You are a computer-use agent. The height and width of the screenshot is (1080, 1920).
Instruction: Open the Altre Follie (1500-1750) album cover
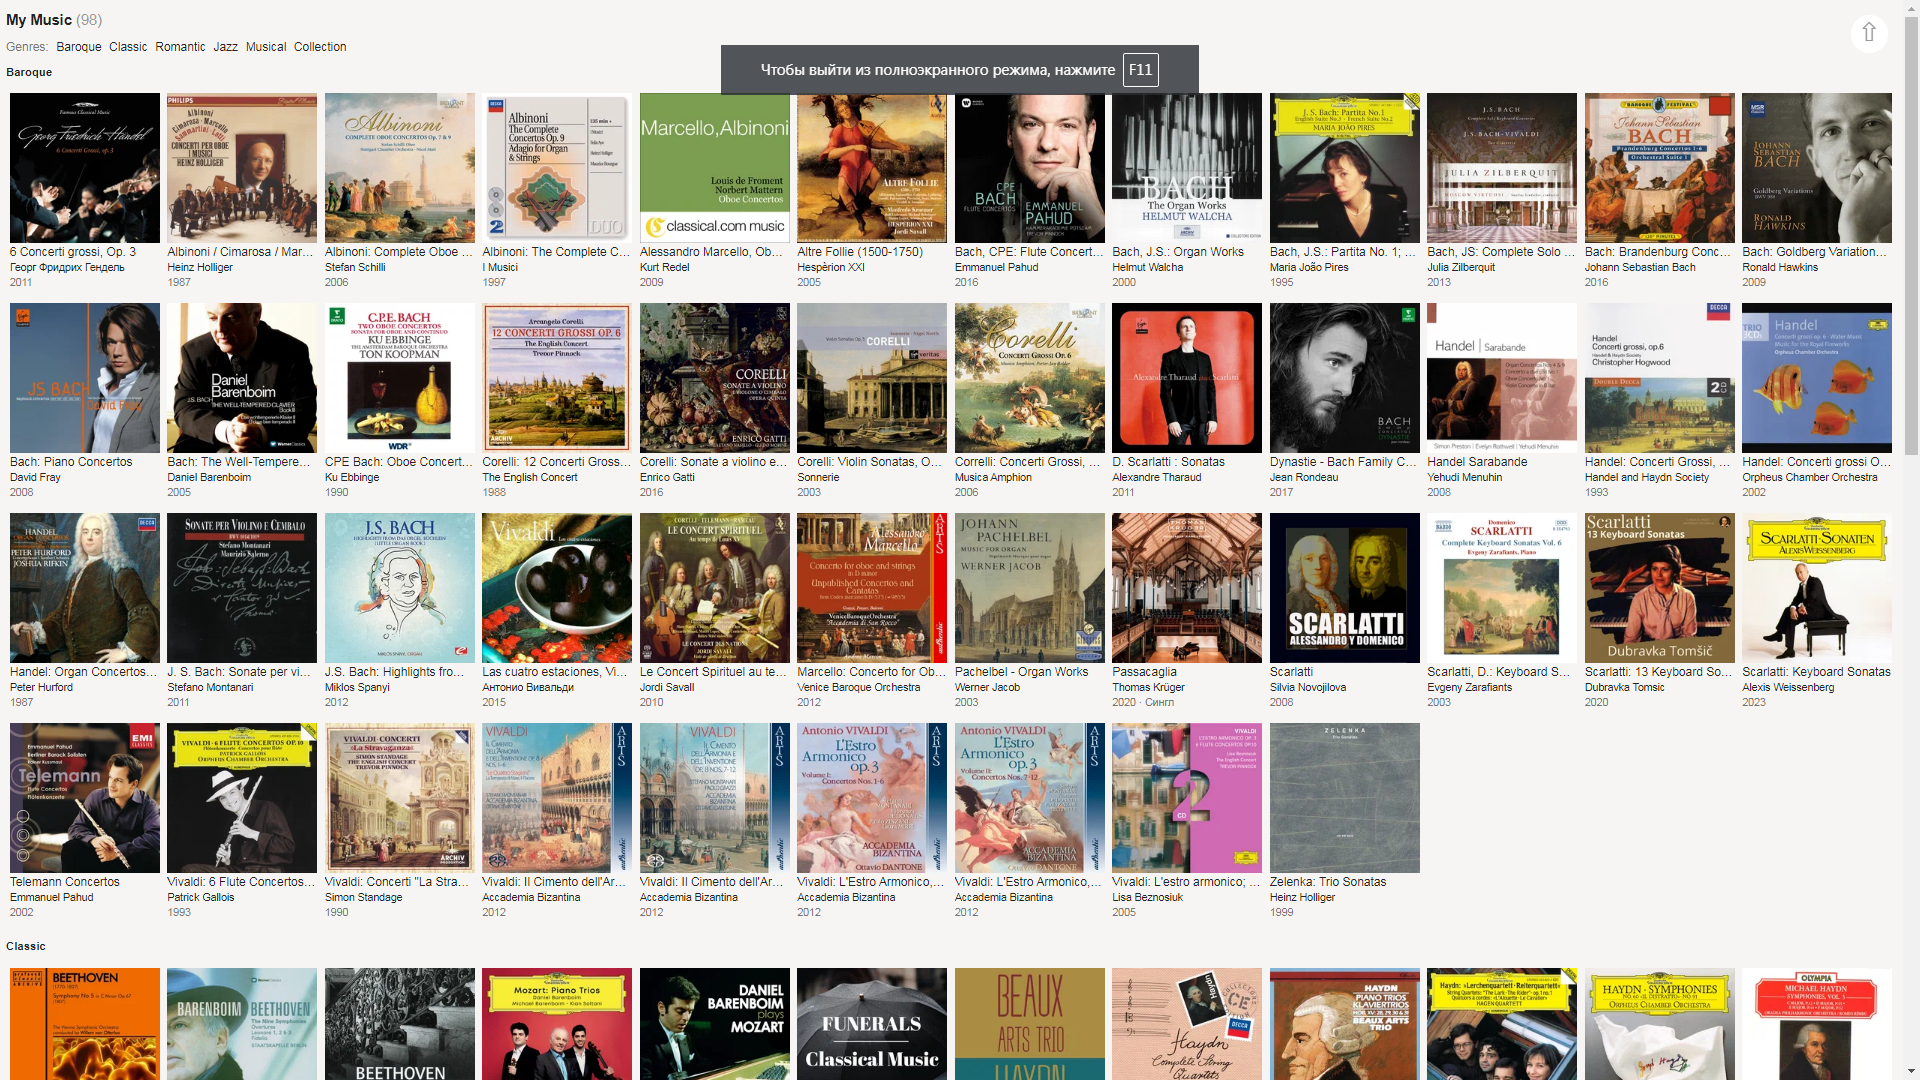pos(872,168)
